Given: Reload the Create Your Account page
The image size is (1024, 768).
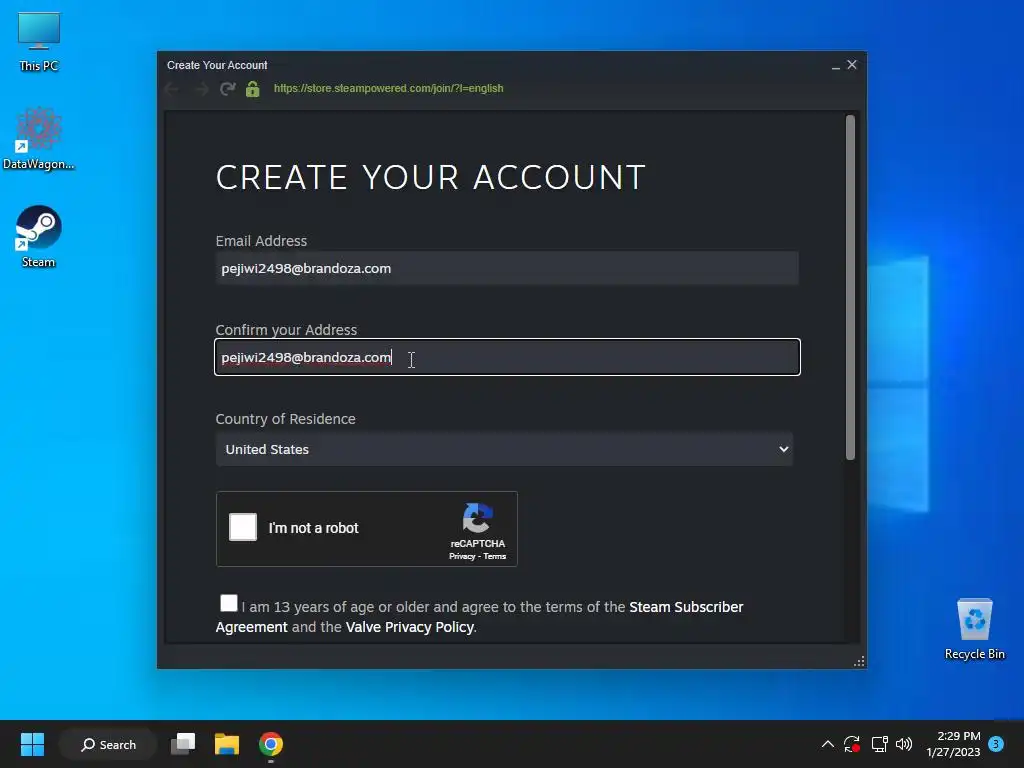Looking at the screenshot, I should pyautogui.click(x=227, y=89).
